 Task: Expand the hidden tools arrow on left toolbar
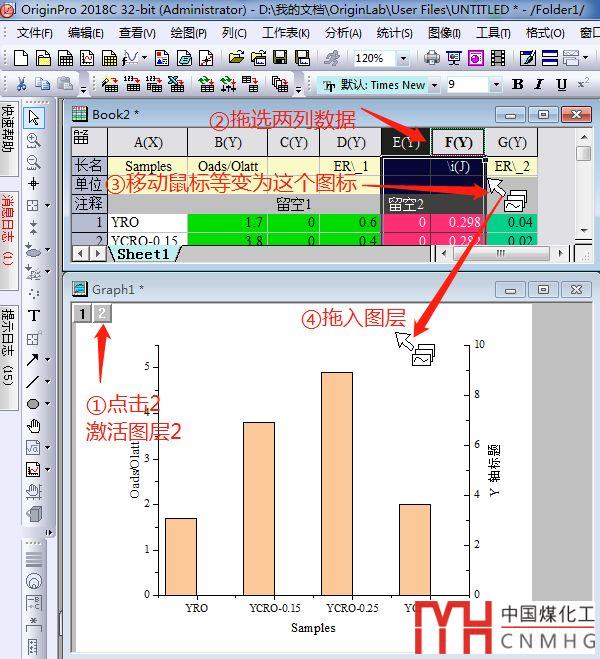pos(49,532)
